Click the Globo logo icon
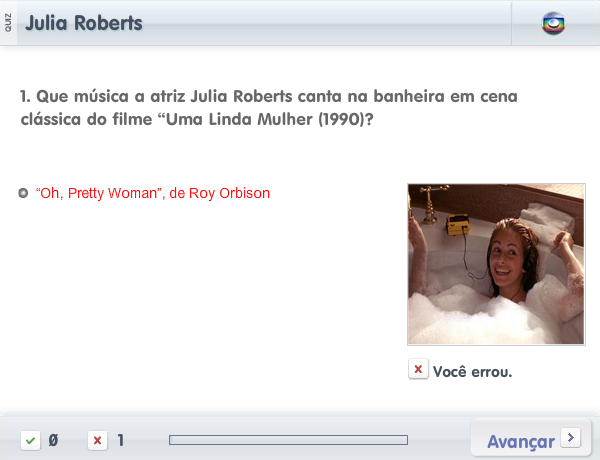Screen dimensions: 600x460 553,23
